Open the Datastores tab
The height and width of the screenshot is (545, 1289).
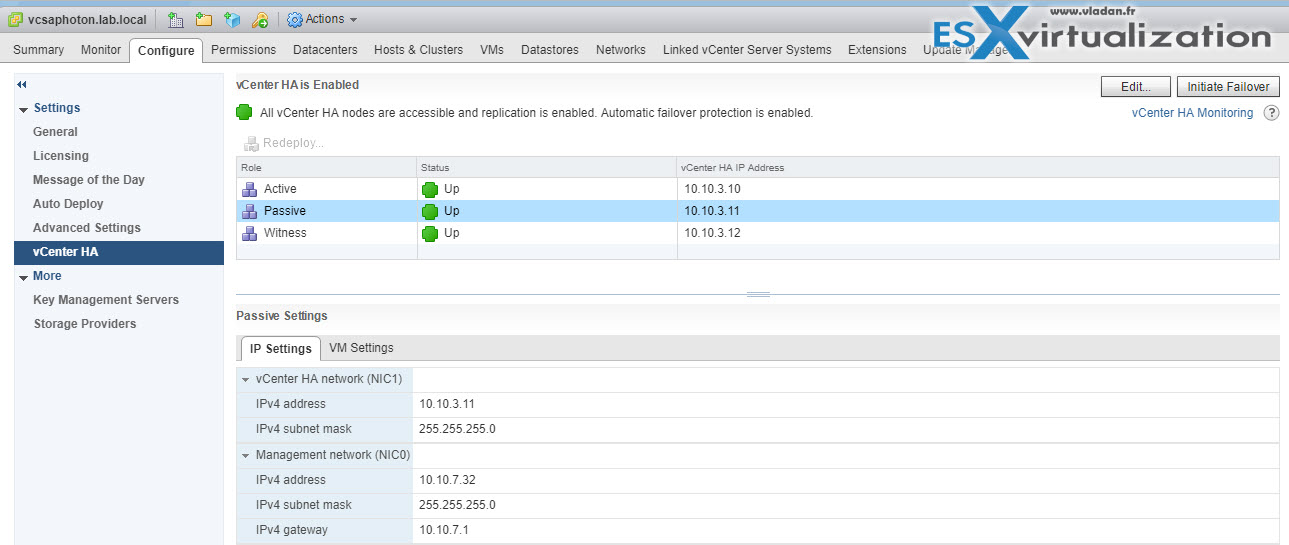point(550,50)
